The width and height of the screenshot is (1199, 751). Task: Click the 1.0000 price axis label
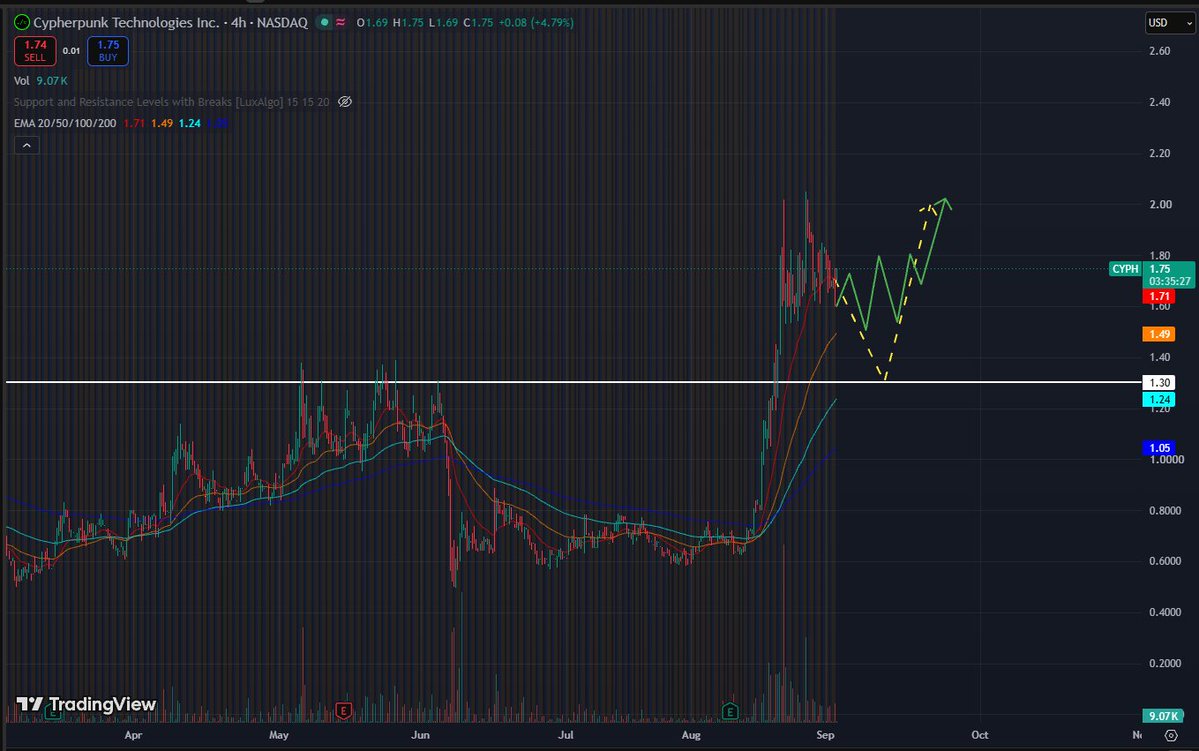click(x=1168, y=460)
